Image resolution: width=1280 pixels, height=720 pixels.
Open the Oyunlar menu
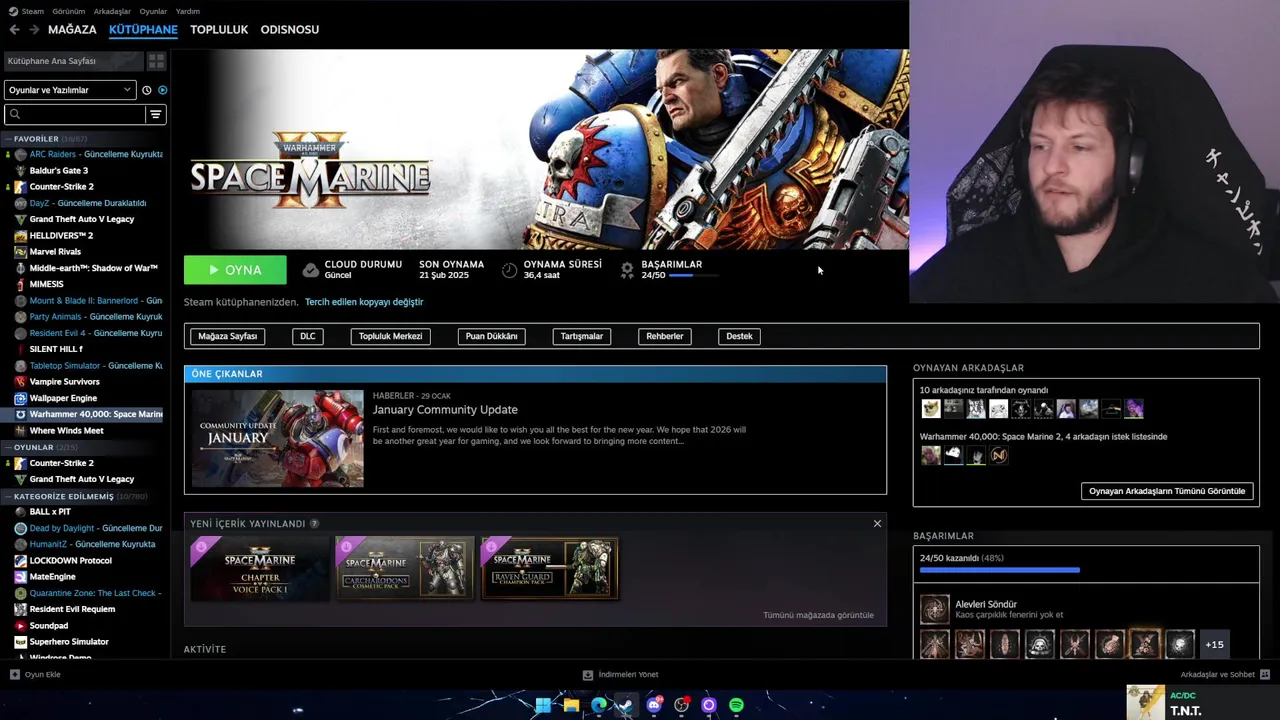pyautogui.click(x=153, y=11)
